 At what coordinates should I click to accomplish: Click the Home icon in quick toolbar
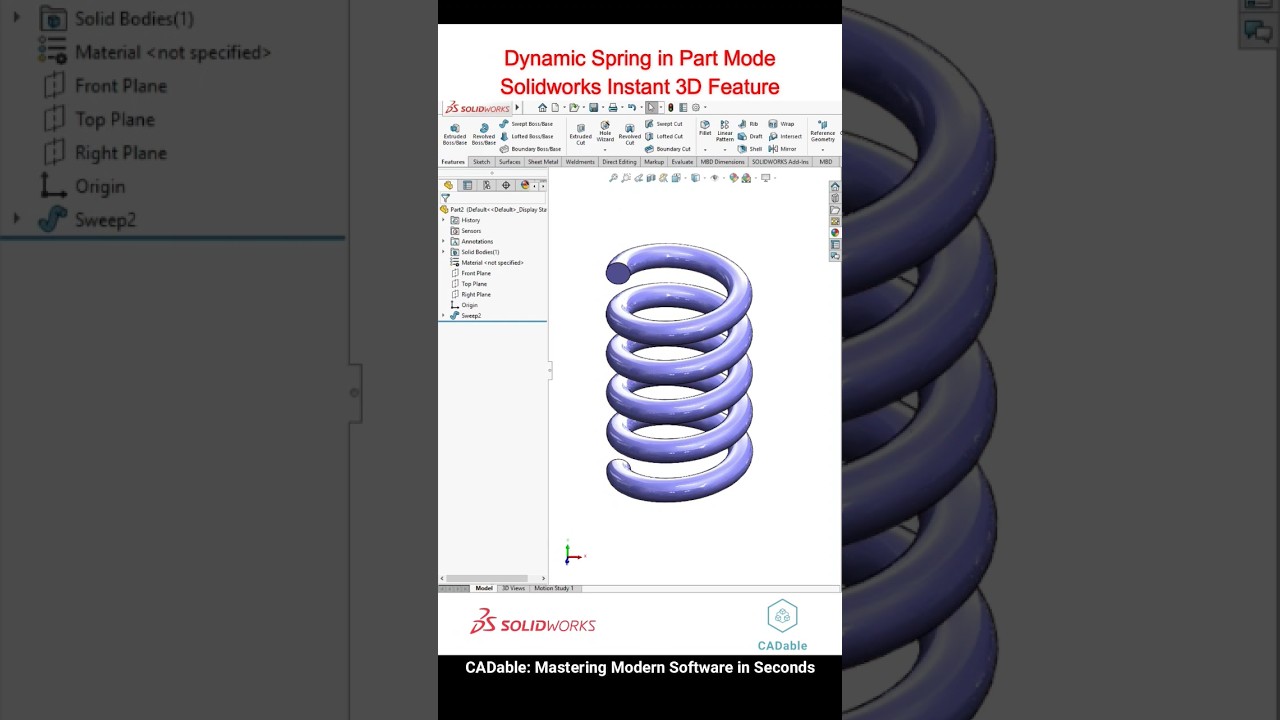tap(542, 107)
